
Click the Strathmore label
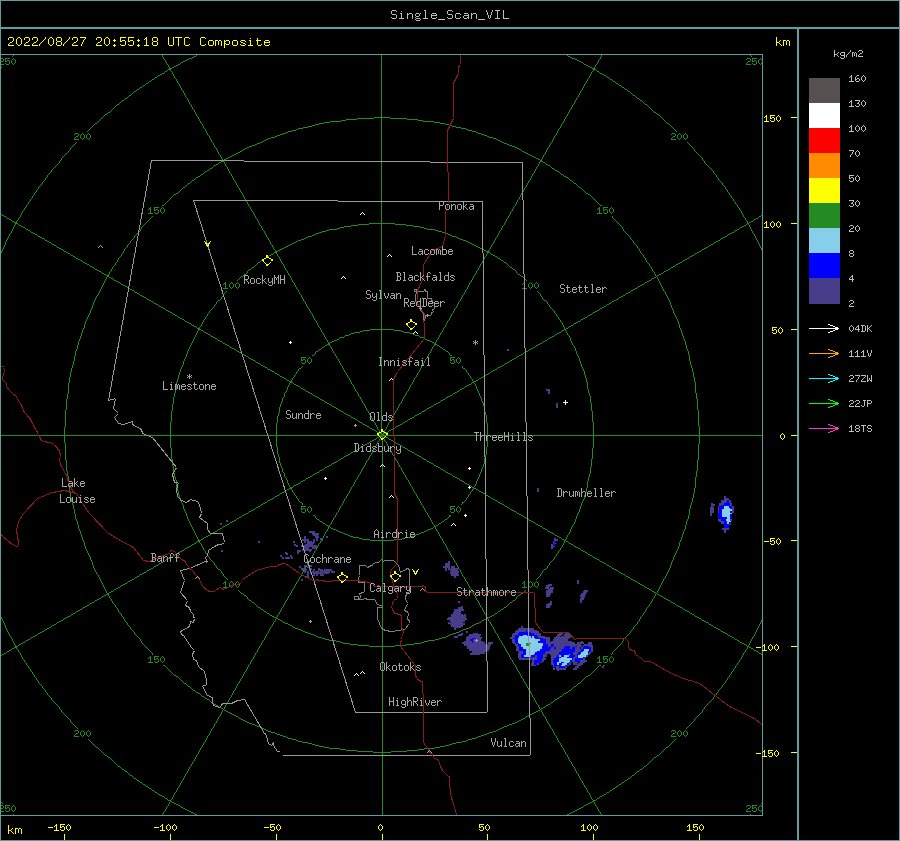click(x=486, y=592)
